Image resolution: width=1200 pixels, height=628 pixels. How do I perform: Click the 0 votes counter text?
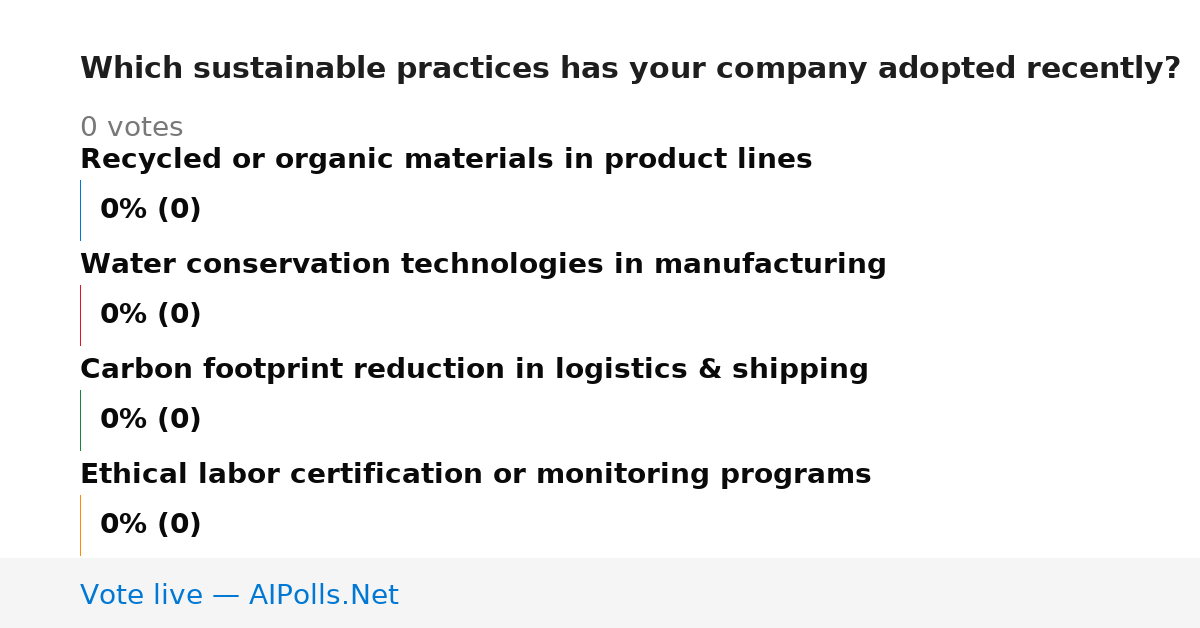pyautogui.click(x=131, y=128)
